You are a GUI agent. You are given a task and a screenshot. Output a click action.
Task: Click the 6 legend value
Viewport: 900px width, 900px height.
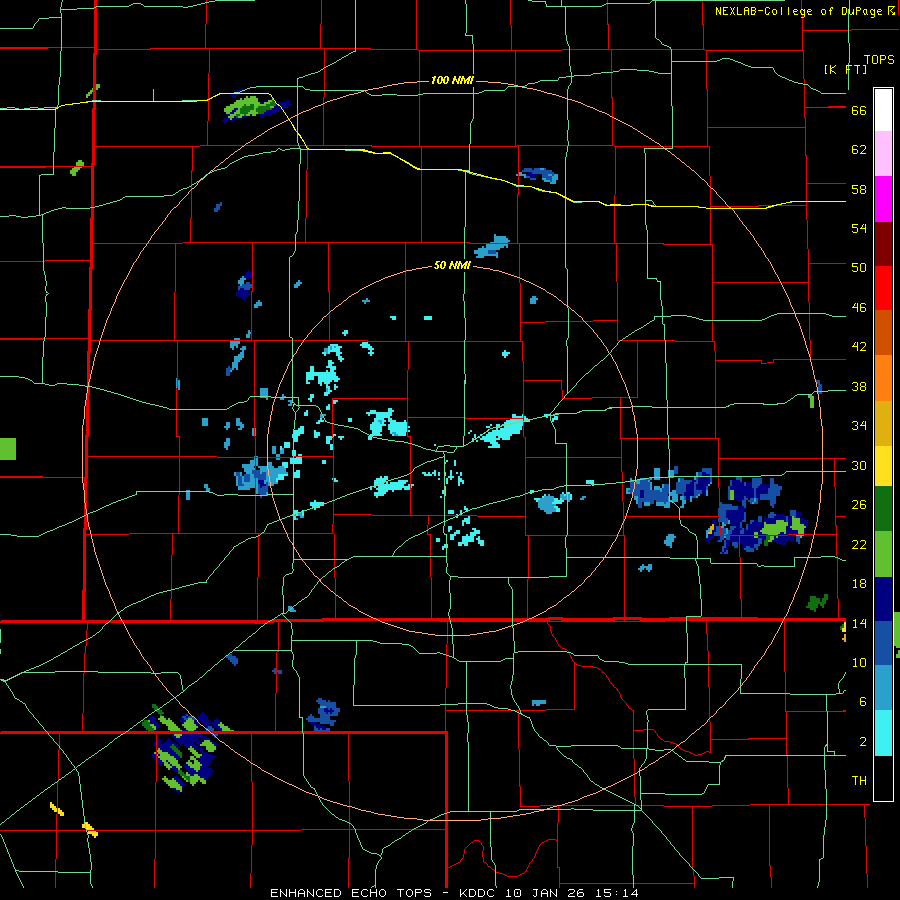coord(862,702)
